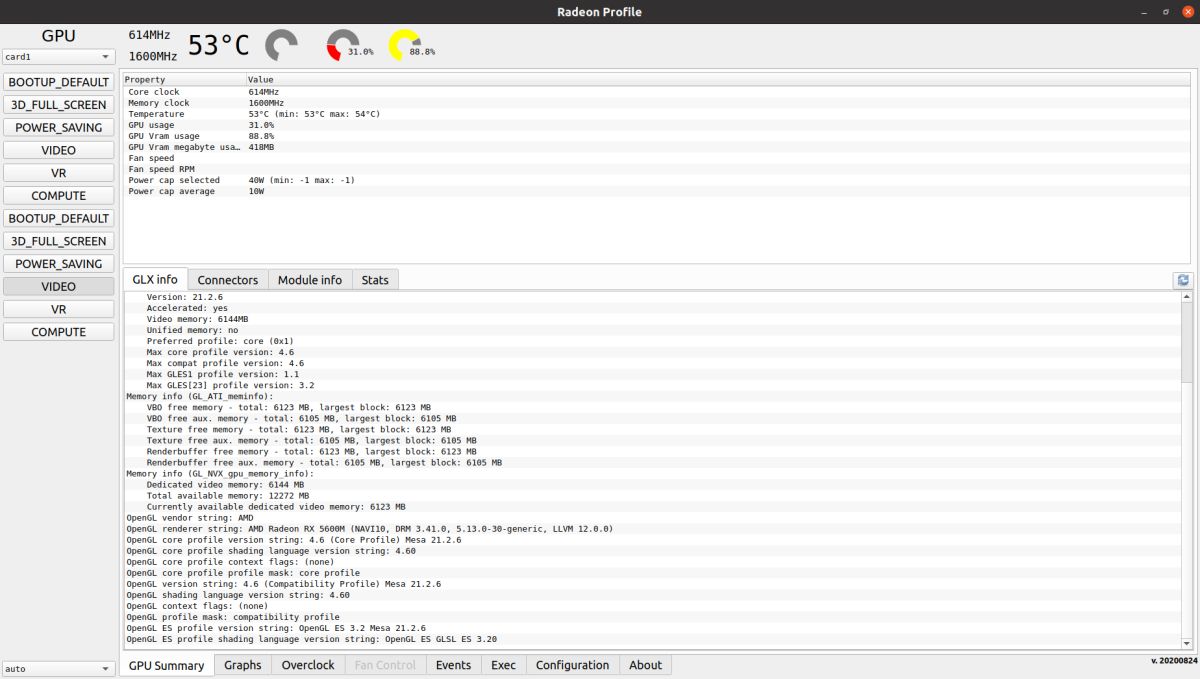This screenshot has height=679, width=1200.
Task: Select the GPU usage row
Action: tap(656, 125)
